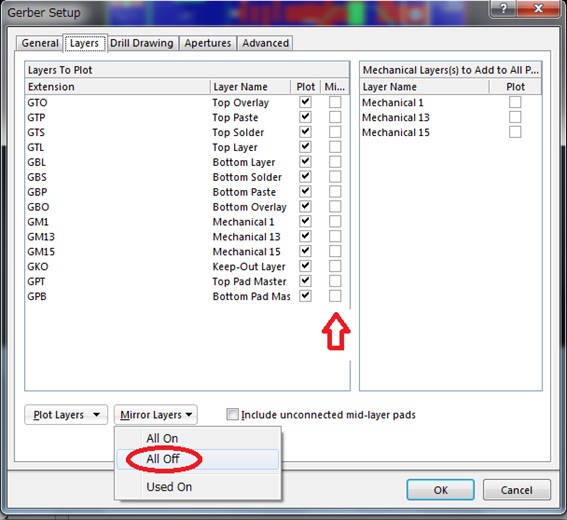Uncheck Plot for Bottom Overlay
The image size is (567, 520).
click(305, 206)
